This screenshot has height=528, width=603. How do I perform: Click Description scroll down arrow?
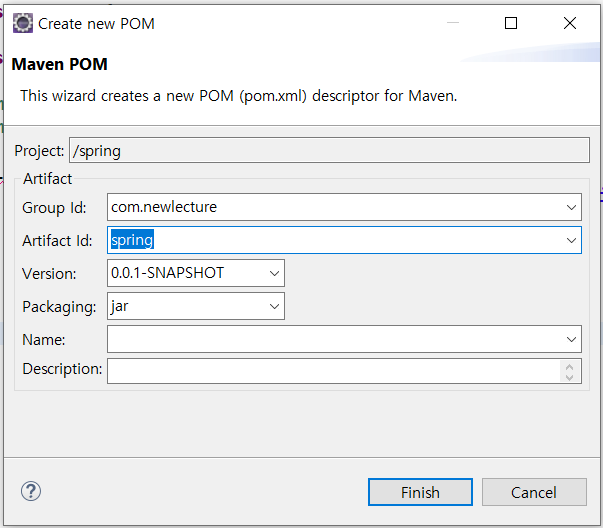coord(570,377)
